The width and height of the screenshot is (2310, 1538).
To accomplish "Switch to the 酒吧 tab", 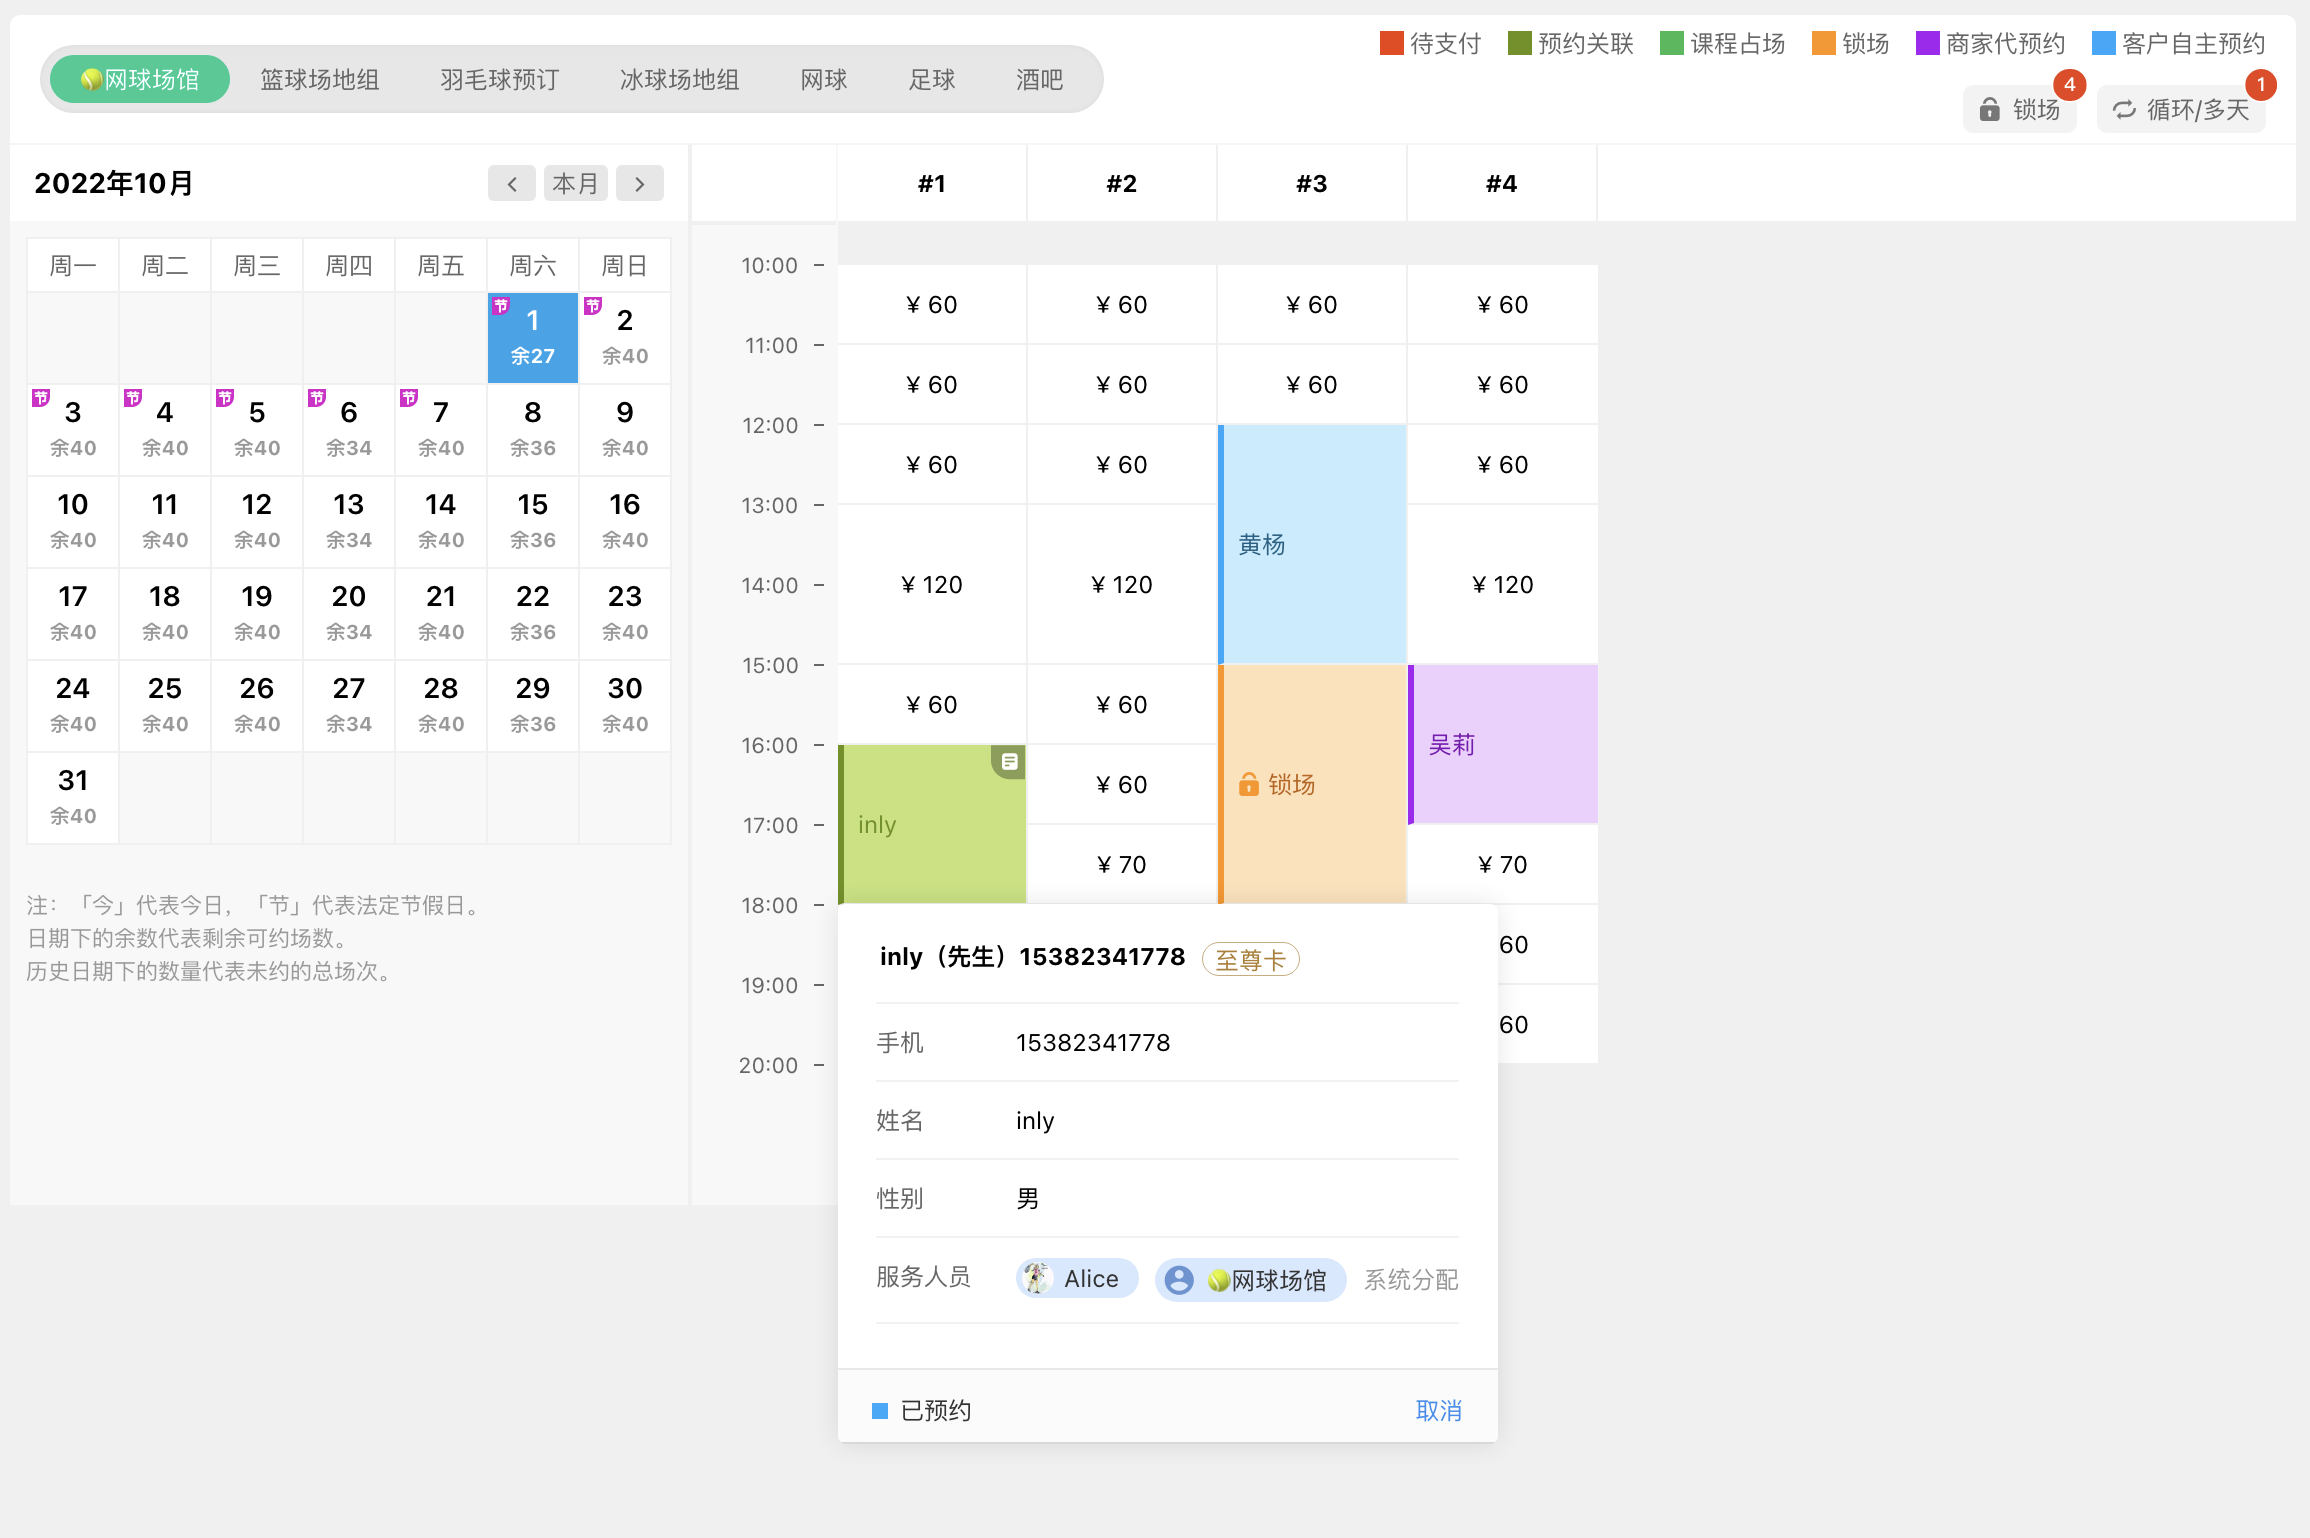I will click(x=1040, y=80).
